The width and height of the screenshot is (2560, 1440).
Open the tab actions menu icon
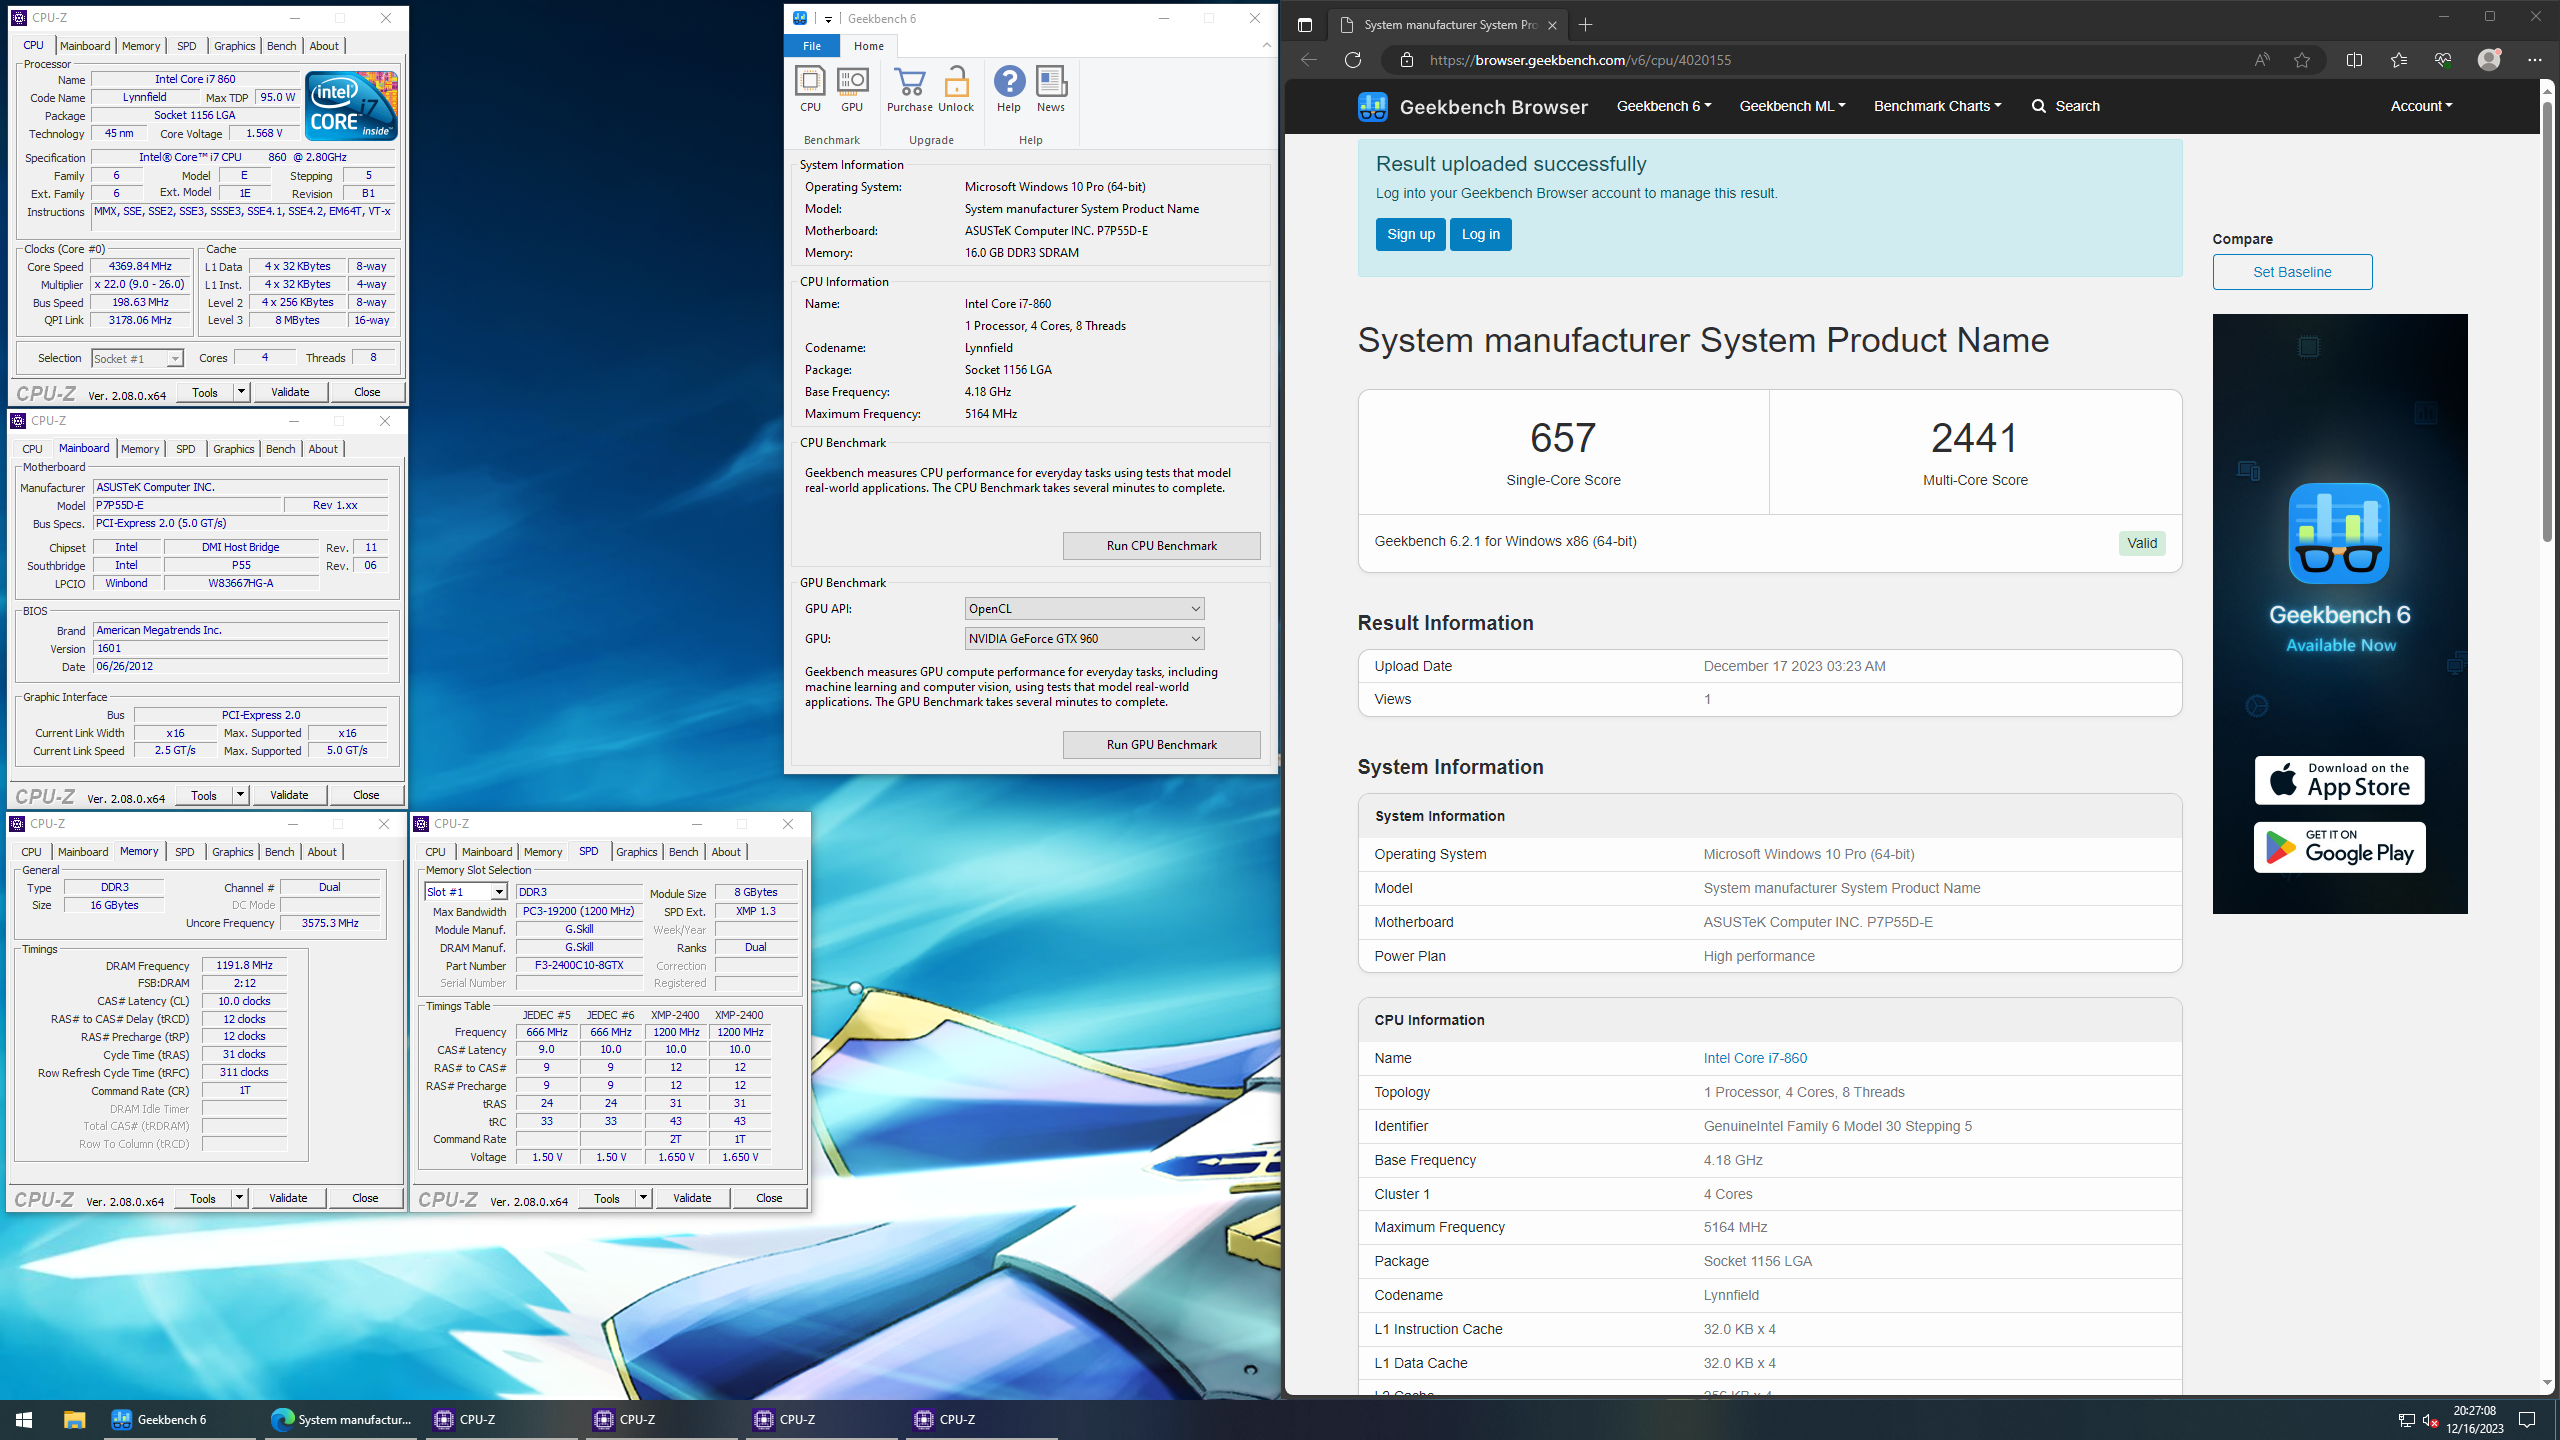point(1305,25)
